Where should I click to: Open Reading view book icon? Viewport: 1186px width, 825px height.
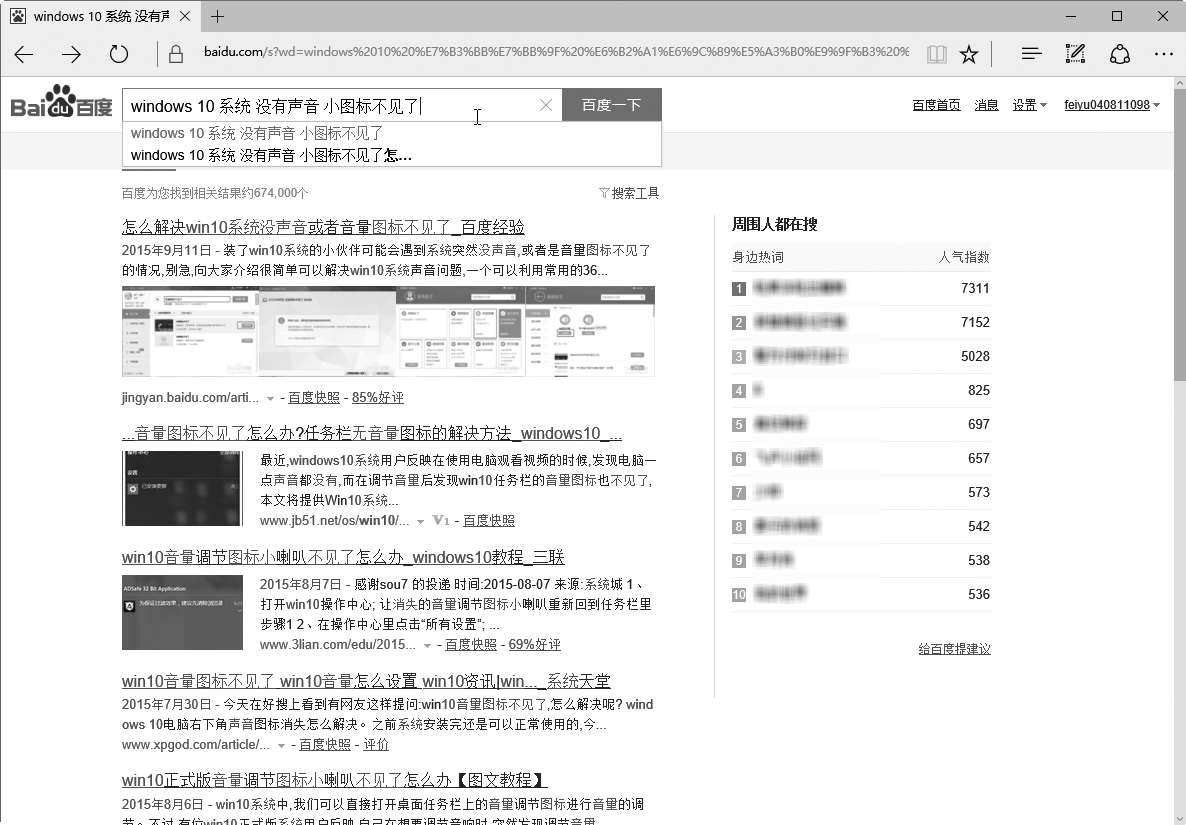coord(936,54)
